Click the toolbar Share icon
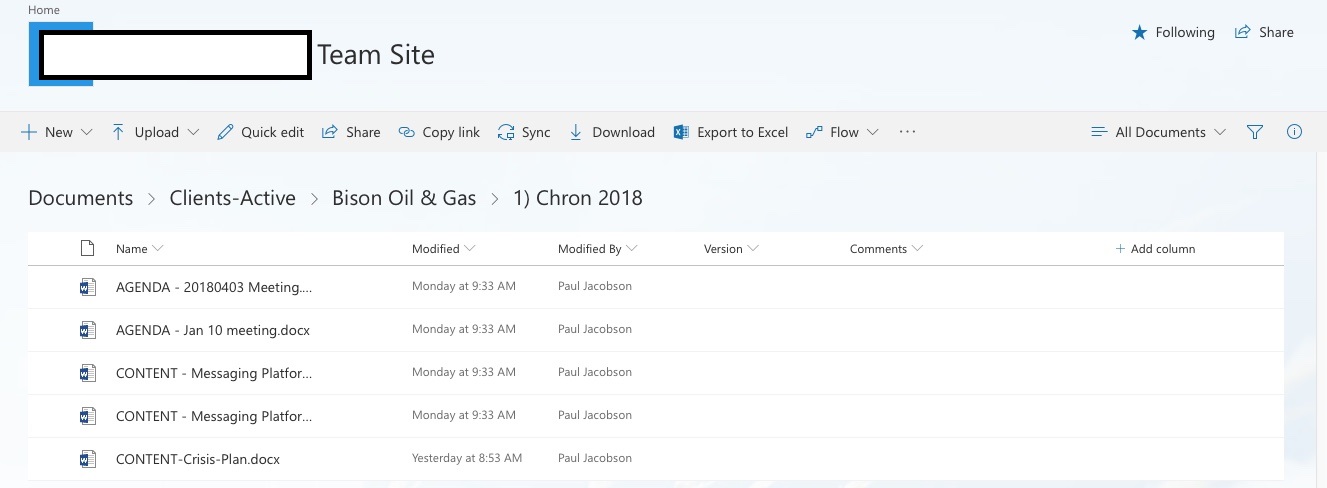The width and height of the screenshot is (1327, 488). click(328, 132)
